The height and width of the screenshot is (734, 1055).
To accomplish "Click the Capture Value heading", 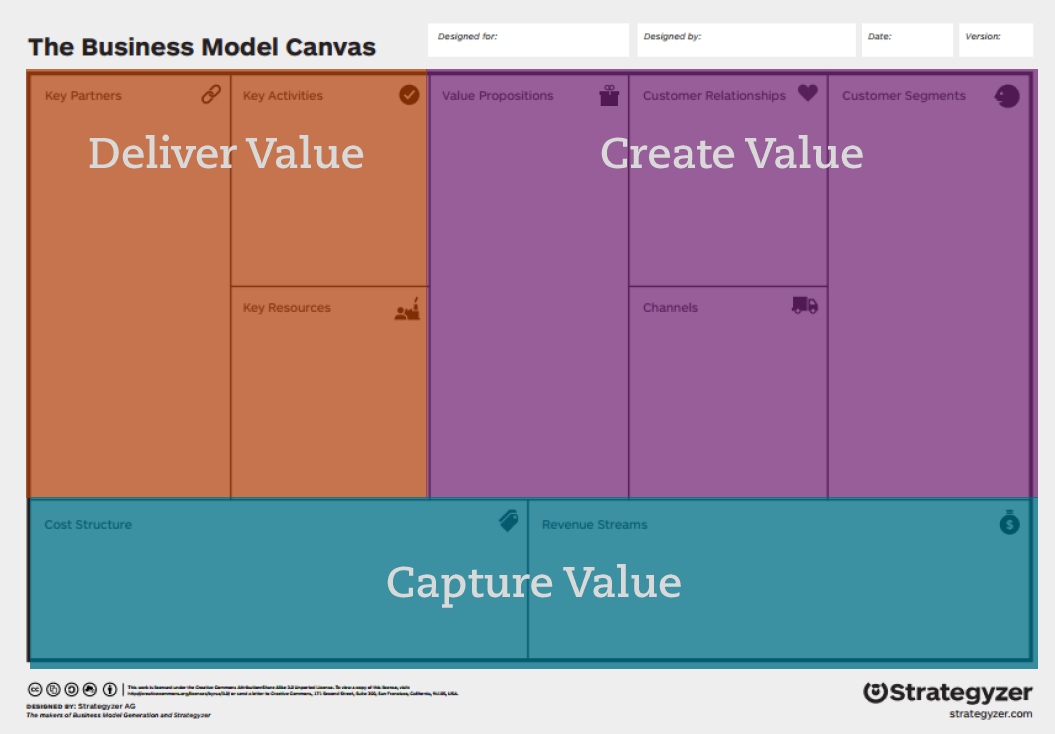I will click(534, 583).
